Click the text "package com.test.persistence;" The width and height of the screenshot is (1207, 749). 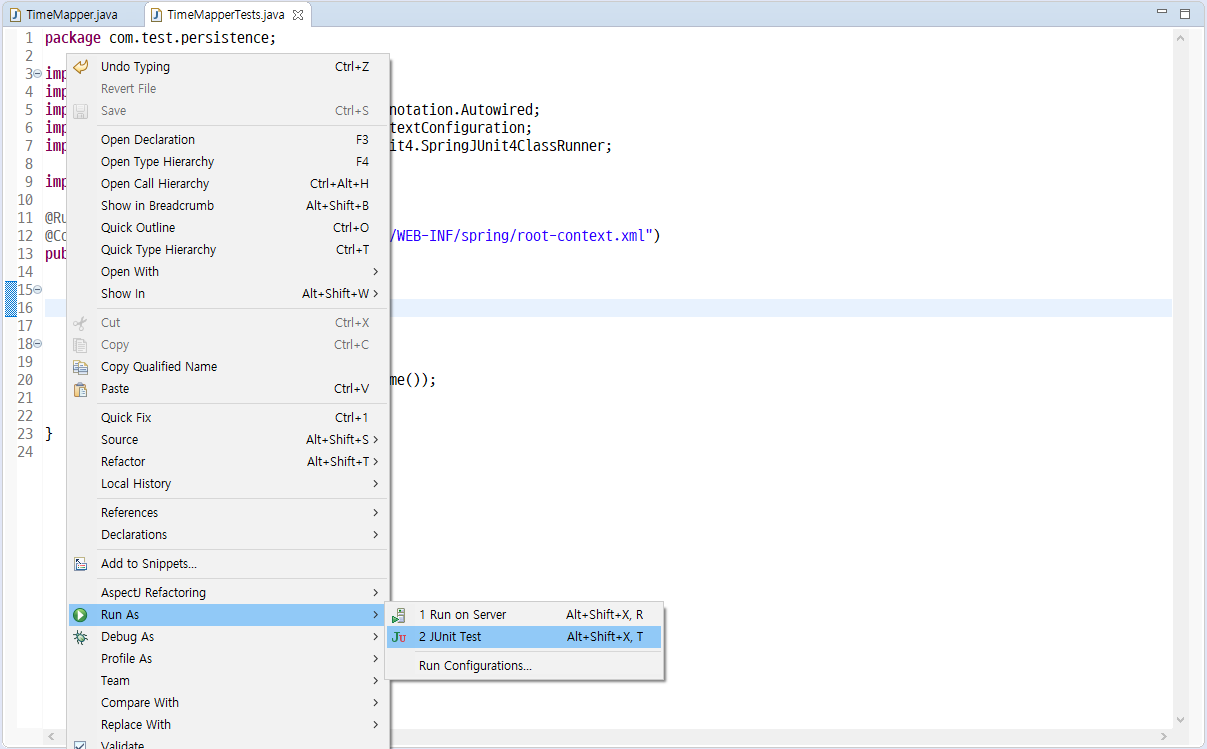tap(160, 38)
